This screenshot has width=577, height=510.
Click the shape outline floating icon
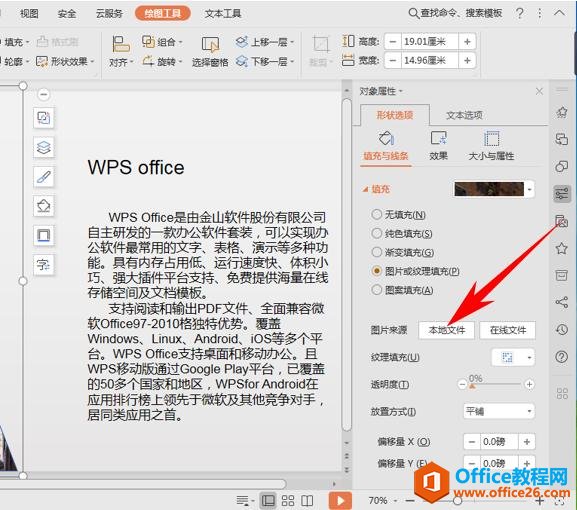44,235
